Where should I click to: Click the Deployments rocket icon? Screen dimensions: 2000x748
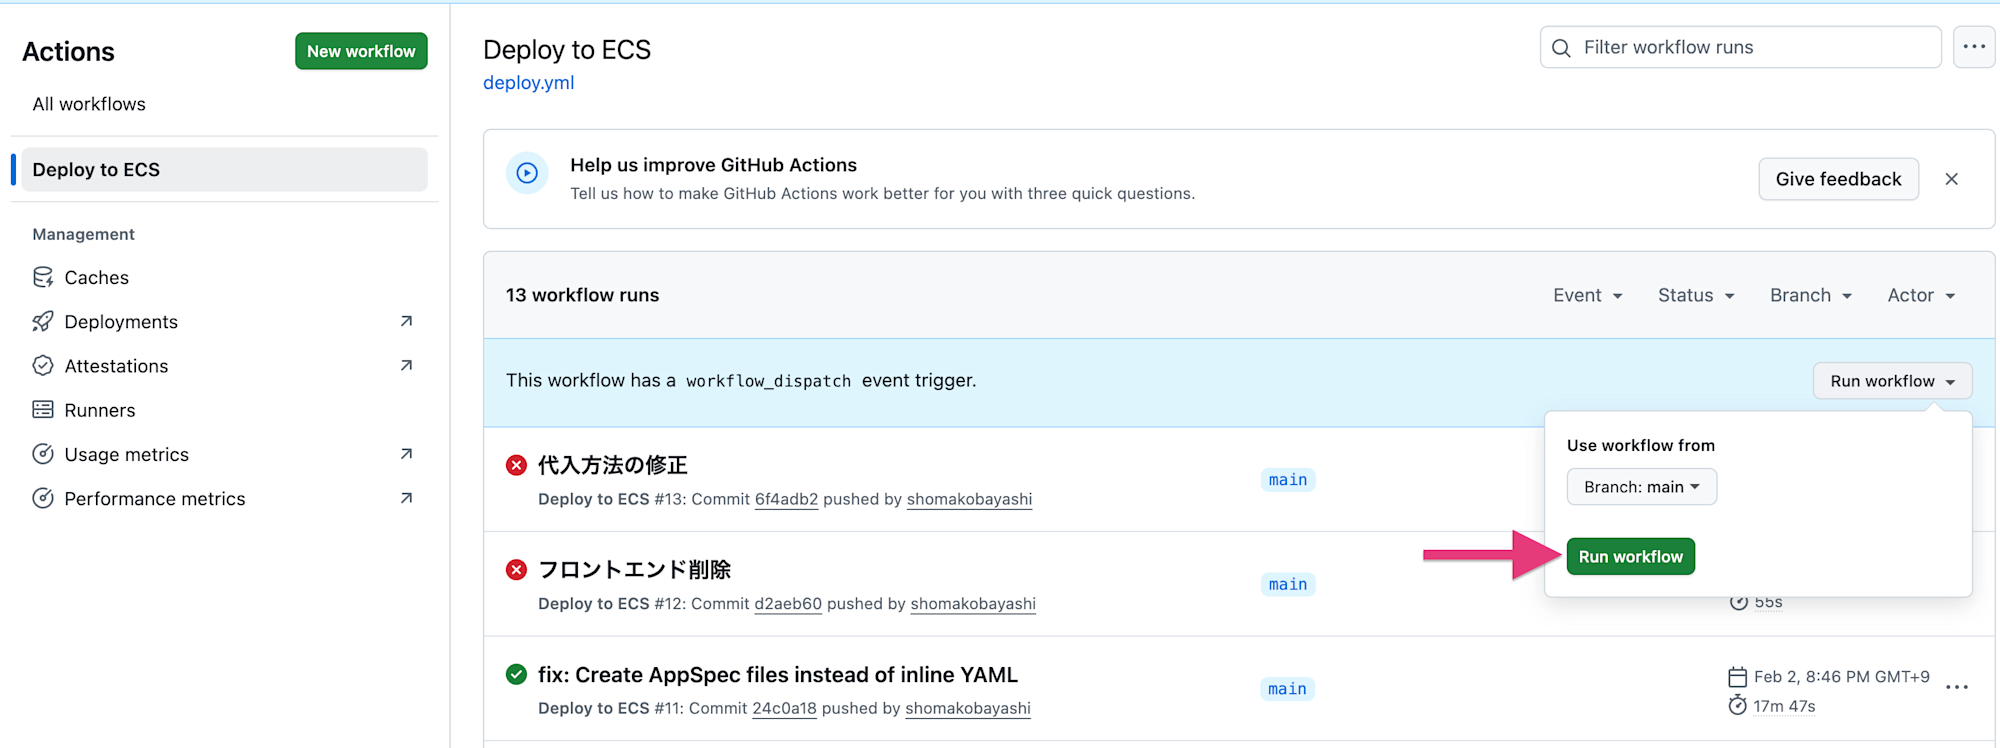(43, 321)
